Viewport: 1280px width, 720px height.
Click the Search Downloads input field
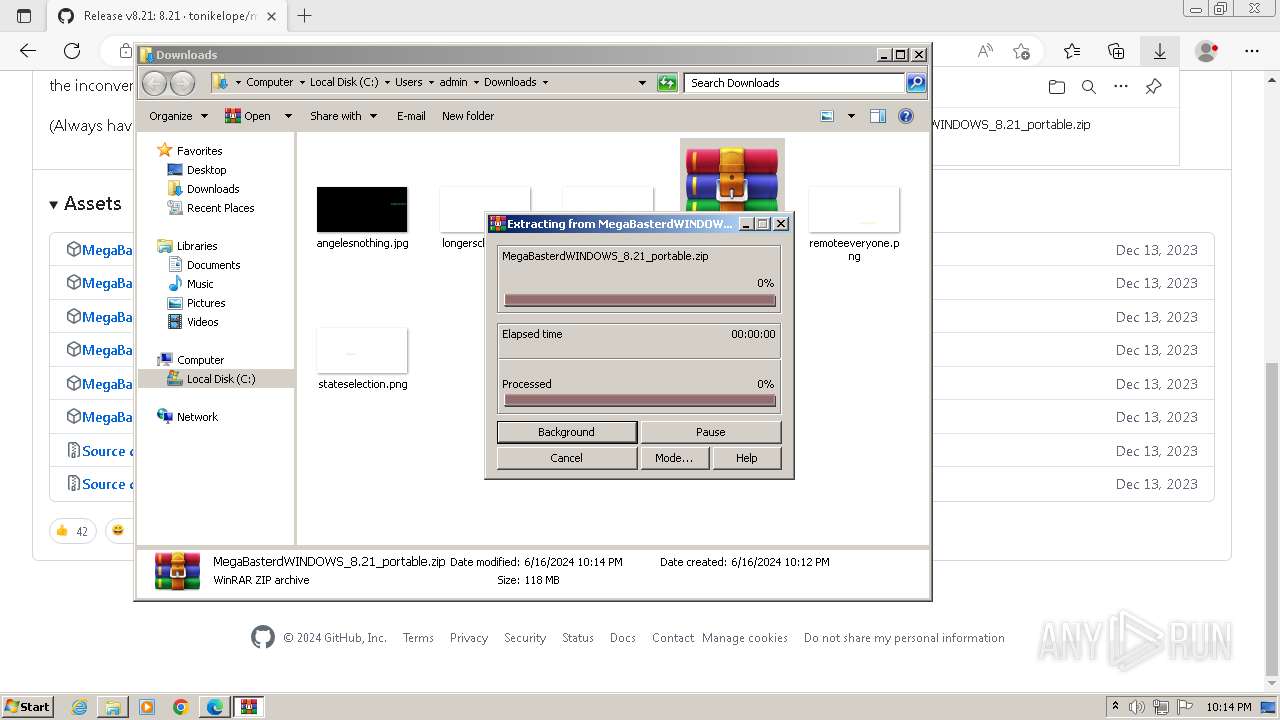[x=795, y=83]
